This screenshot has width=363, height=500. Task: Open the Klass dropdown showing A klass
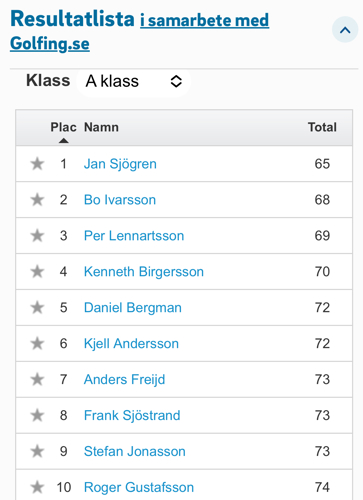[134, 81]
